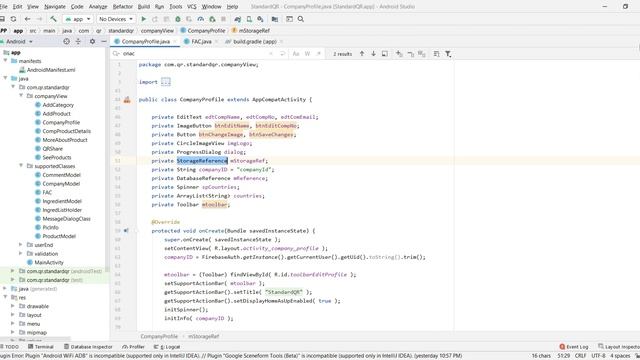
Task: Collapse the companyView package
Action: coord(21,96)
